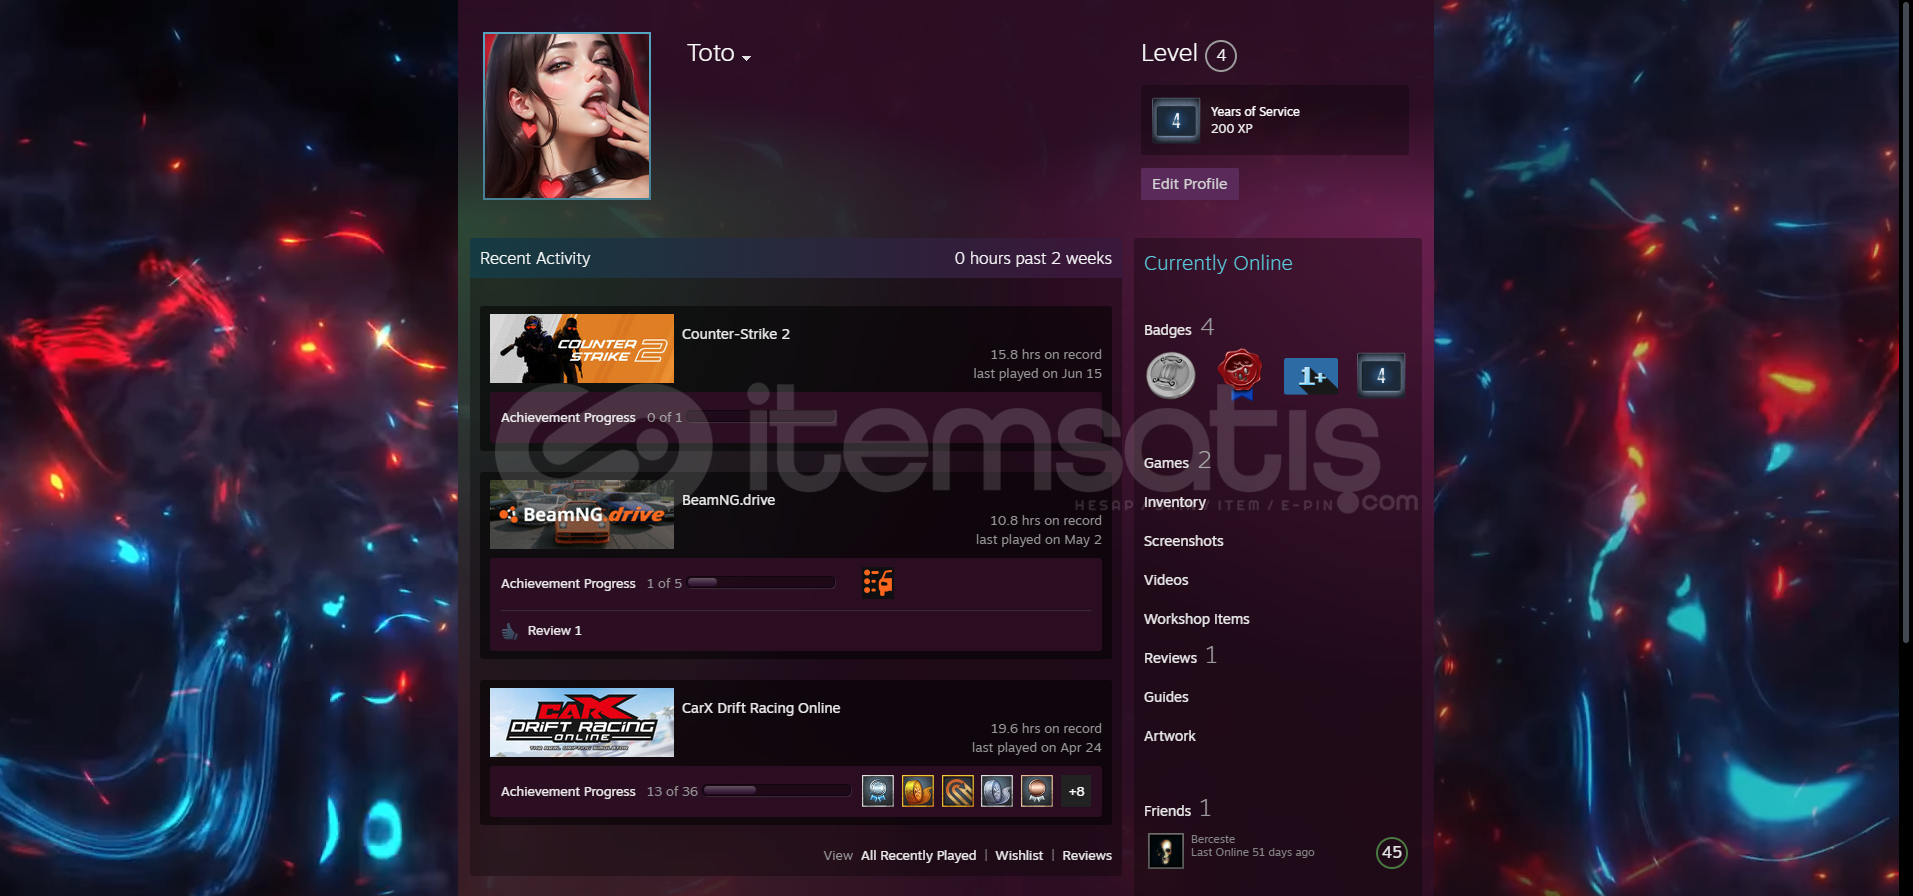
Task: View the second CarX gold coin achievement
Action: [918, 791]
